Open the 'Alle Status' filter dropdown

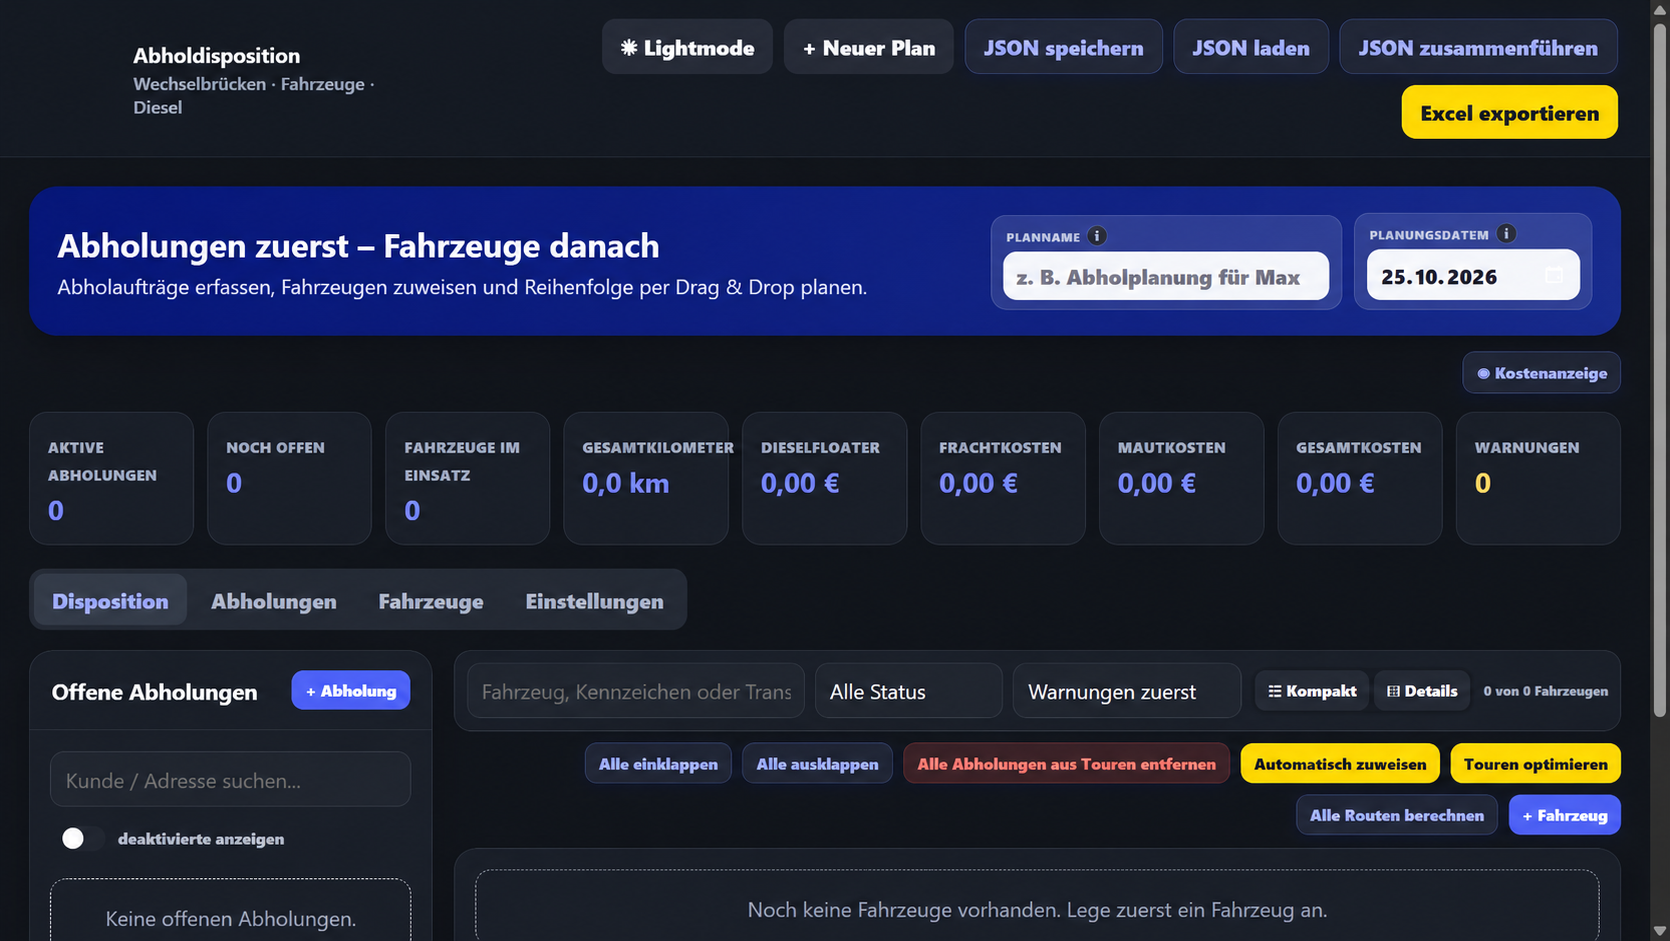click(x=908, y=691)
